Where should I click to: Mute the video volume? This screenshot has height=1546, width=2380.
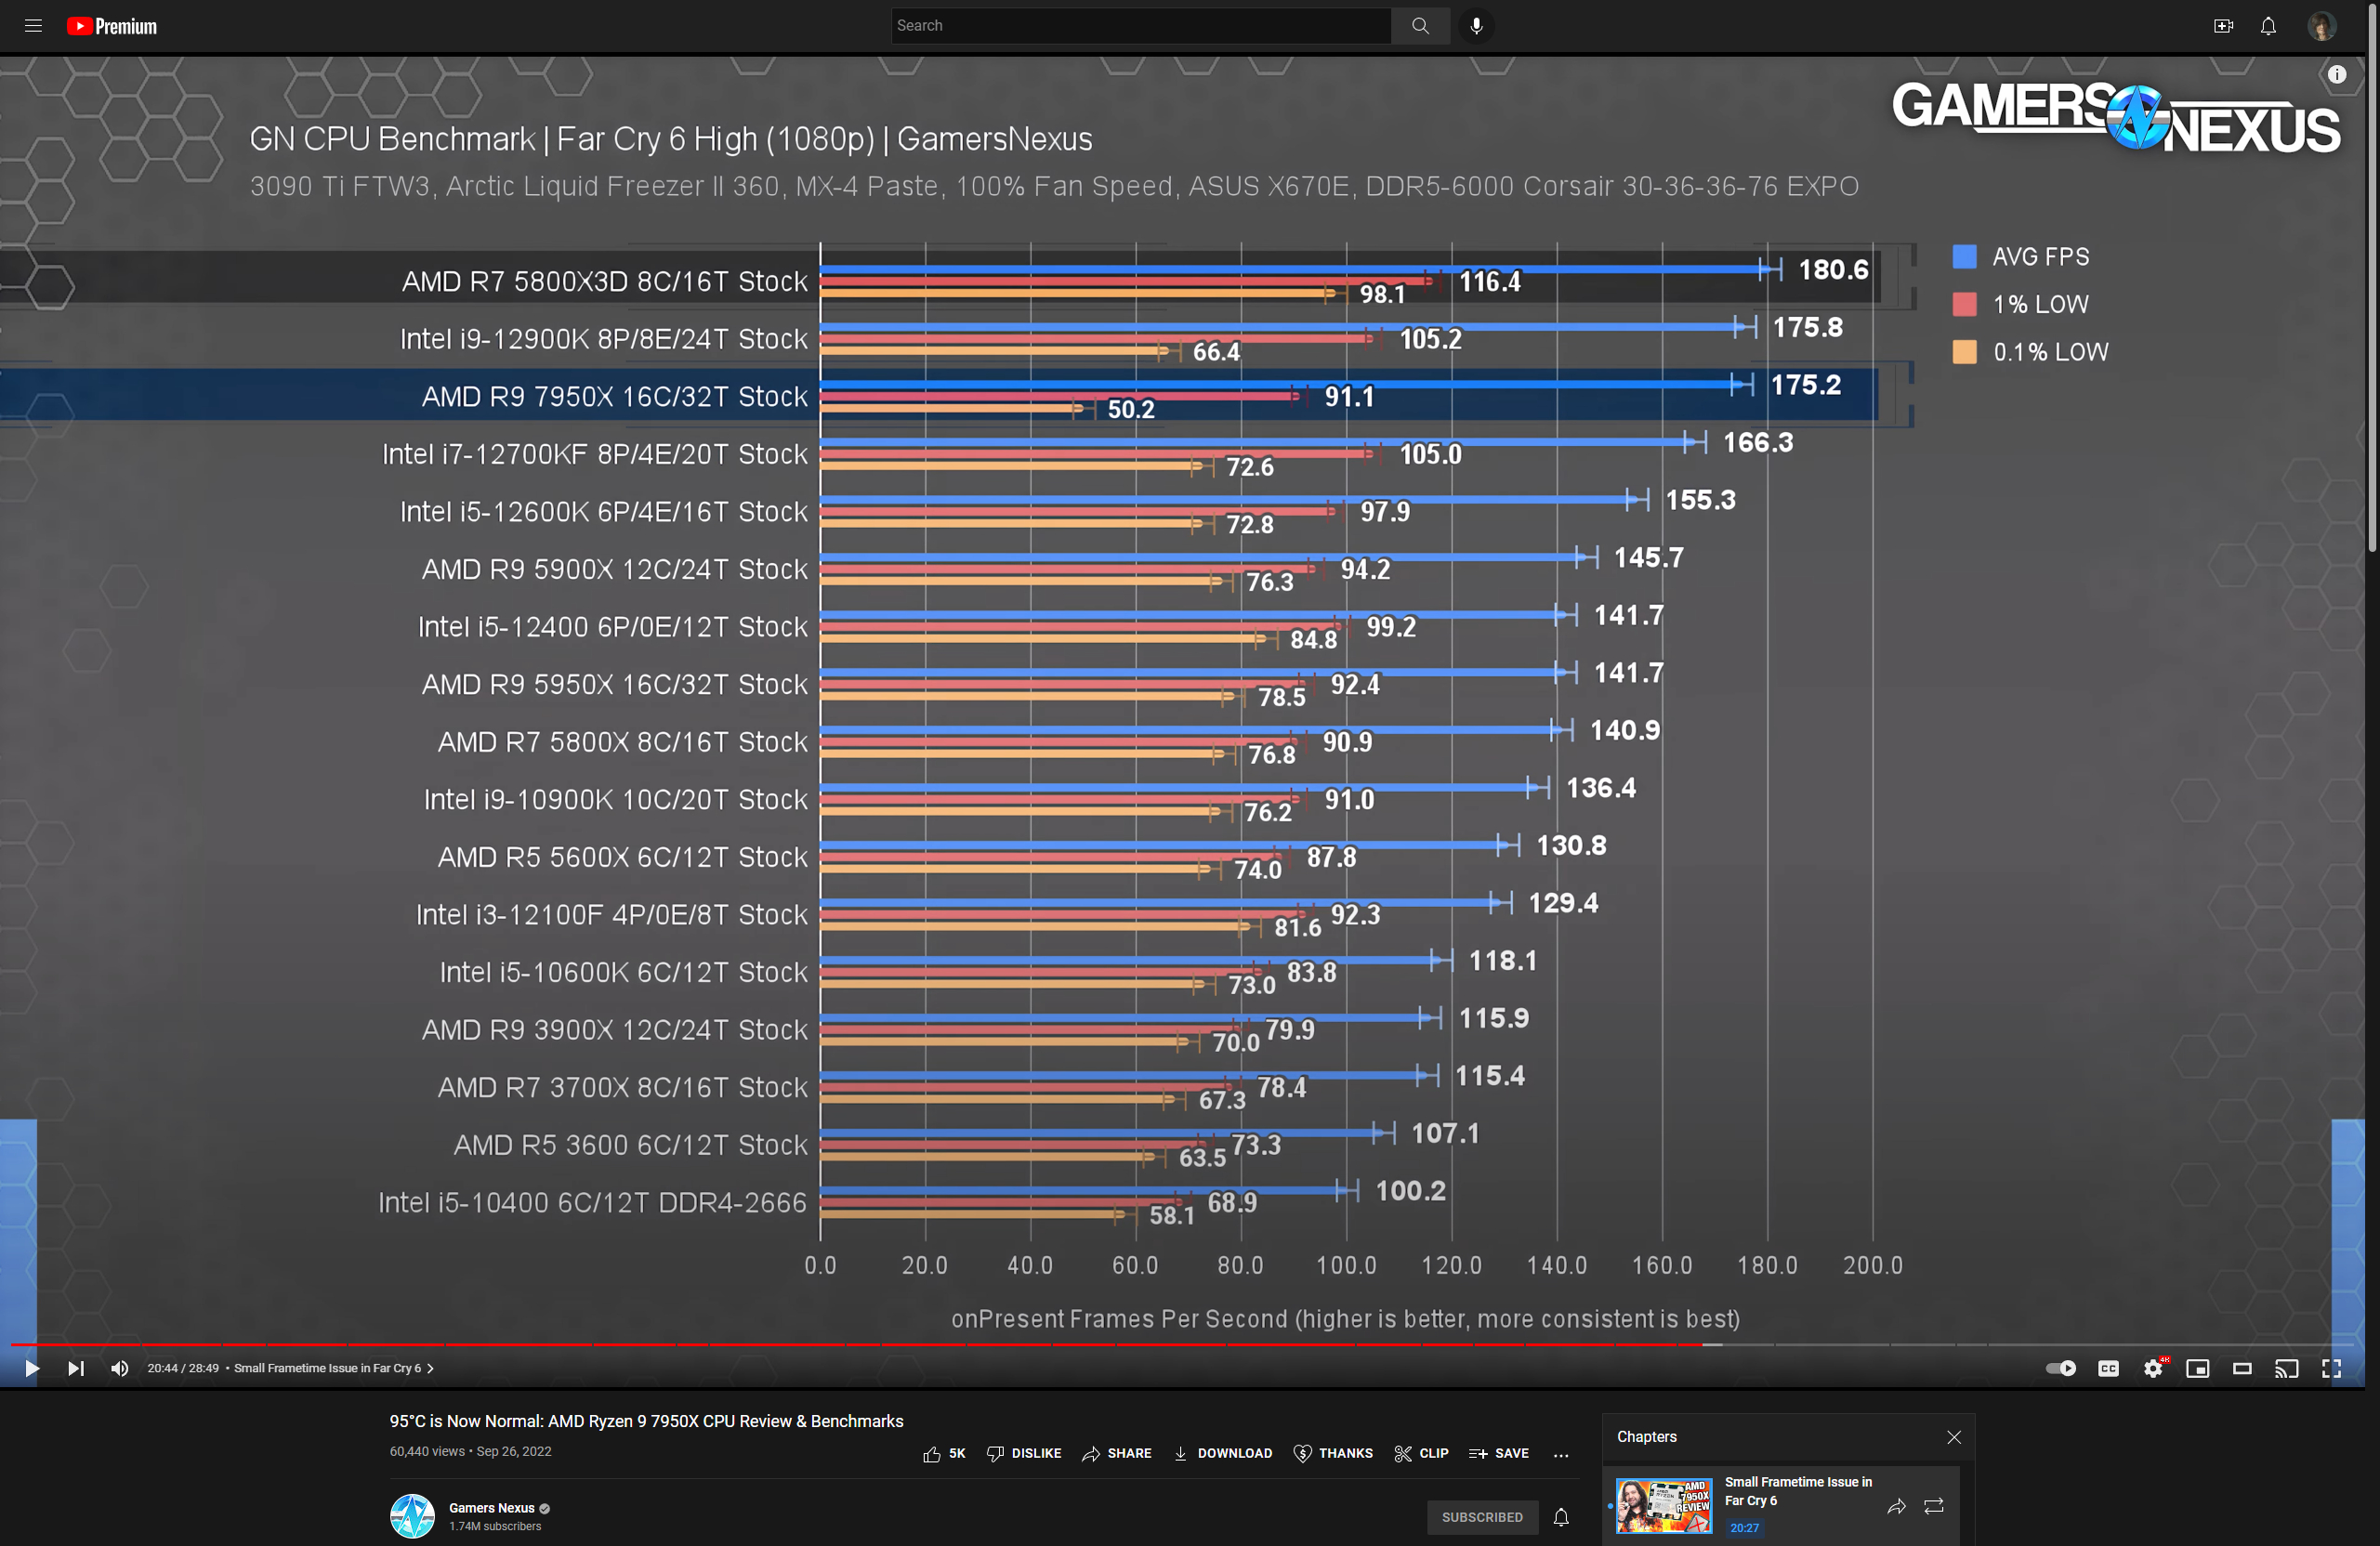[119, 1368]
